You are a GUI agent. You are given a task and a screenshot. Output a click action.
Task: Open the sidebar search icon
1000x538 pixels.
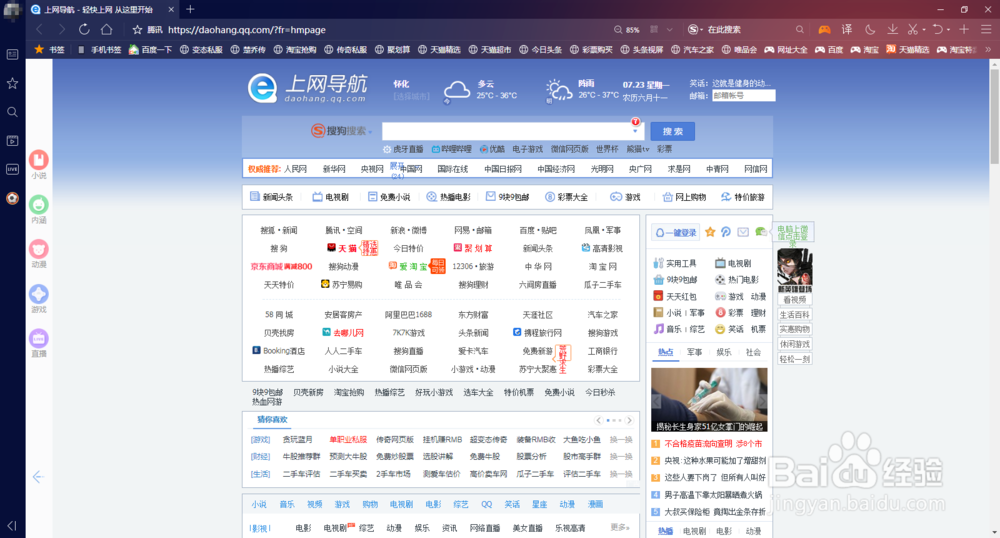(12, 112)
